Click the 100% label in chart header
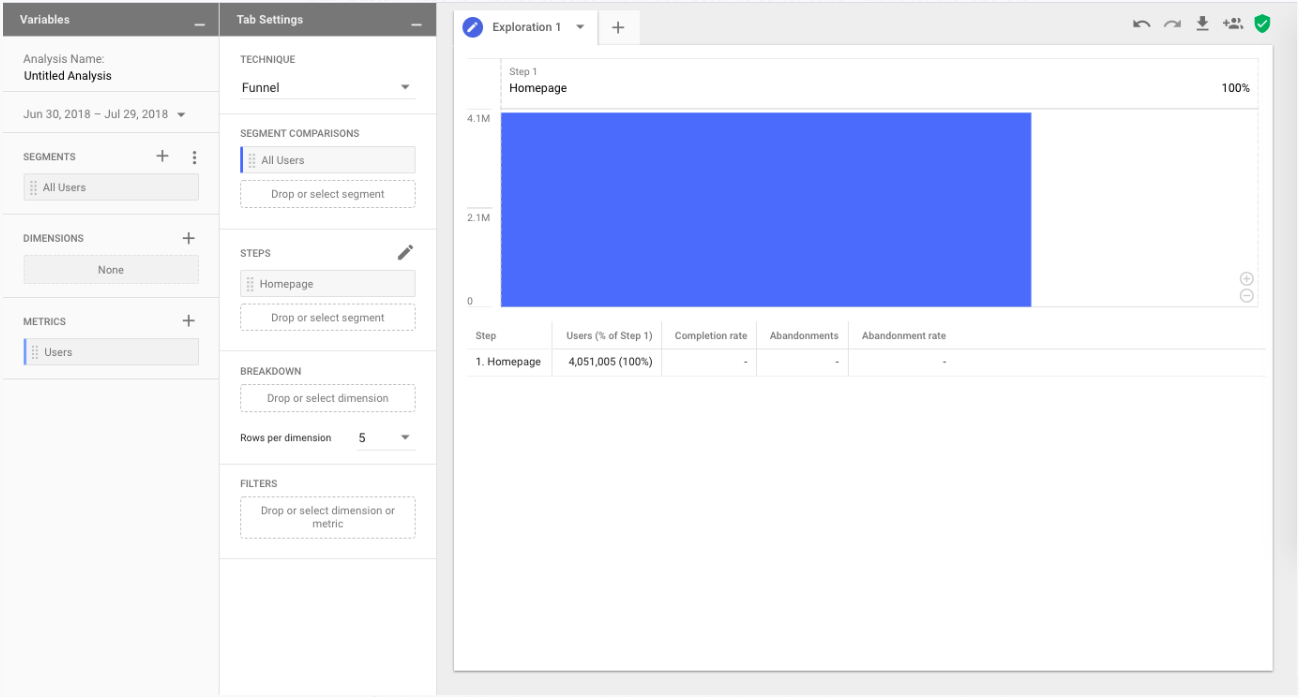This screenshot has height=697, width=1299. tap(1235, 88)
